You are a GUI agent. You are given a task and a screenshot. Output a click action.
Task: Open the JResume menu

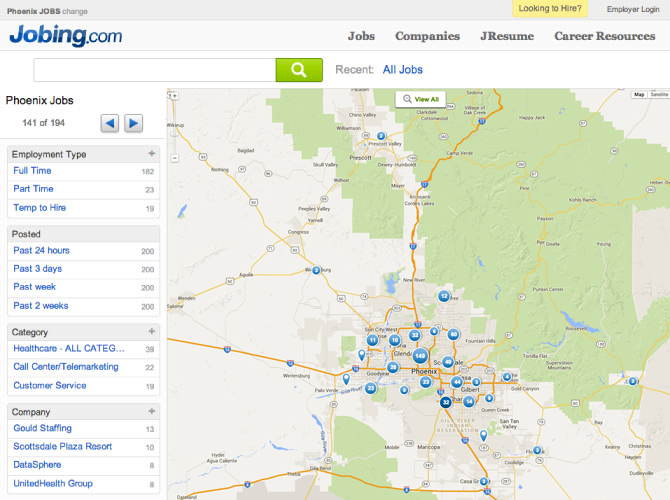[507, 36]
